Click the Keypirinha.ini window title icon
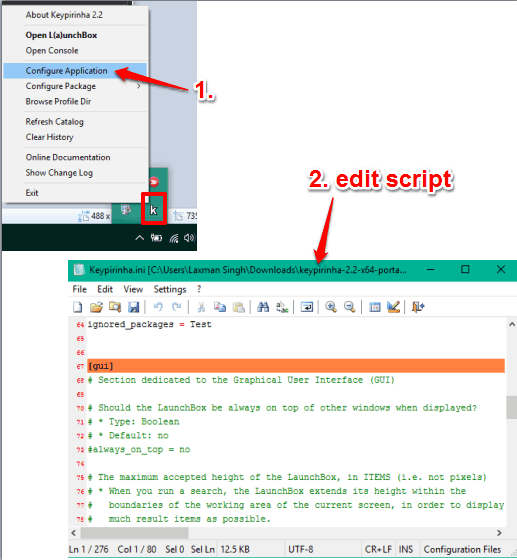Image resolution: width=517 pixels, height=560 pixels. [79, 270]
